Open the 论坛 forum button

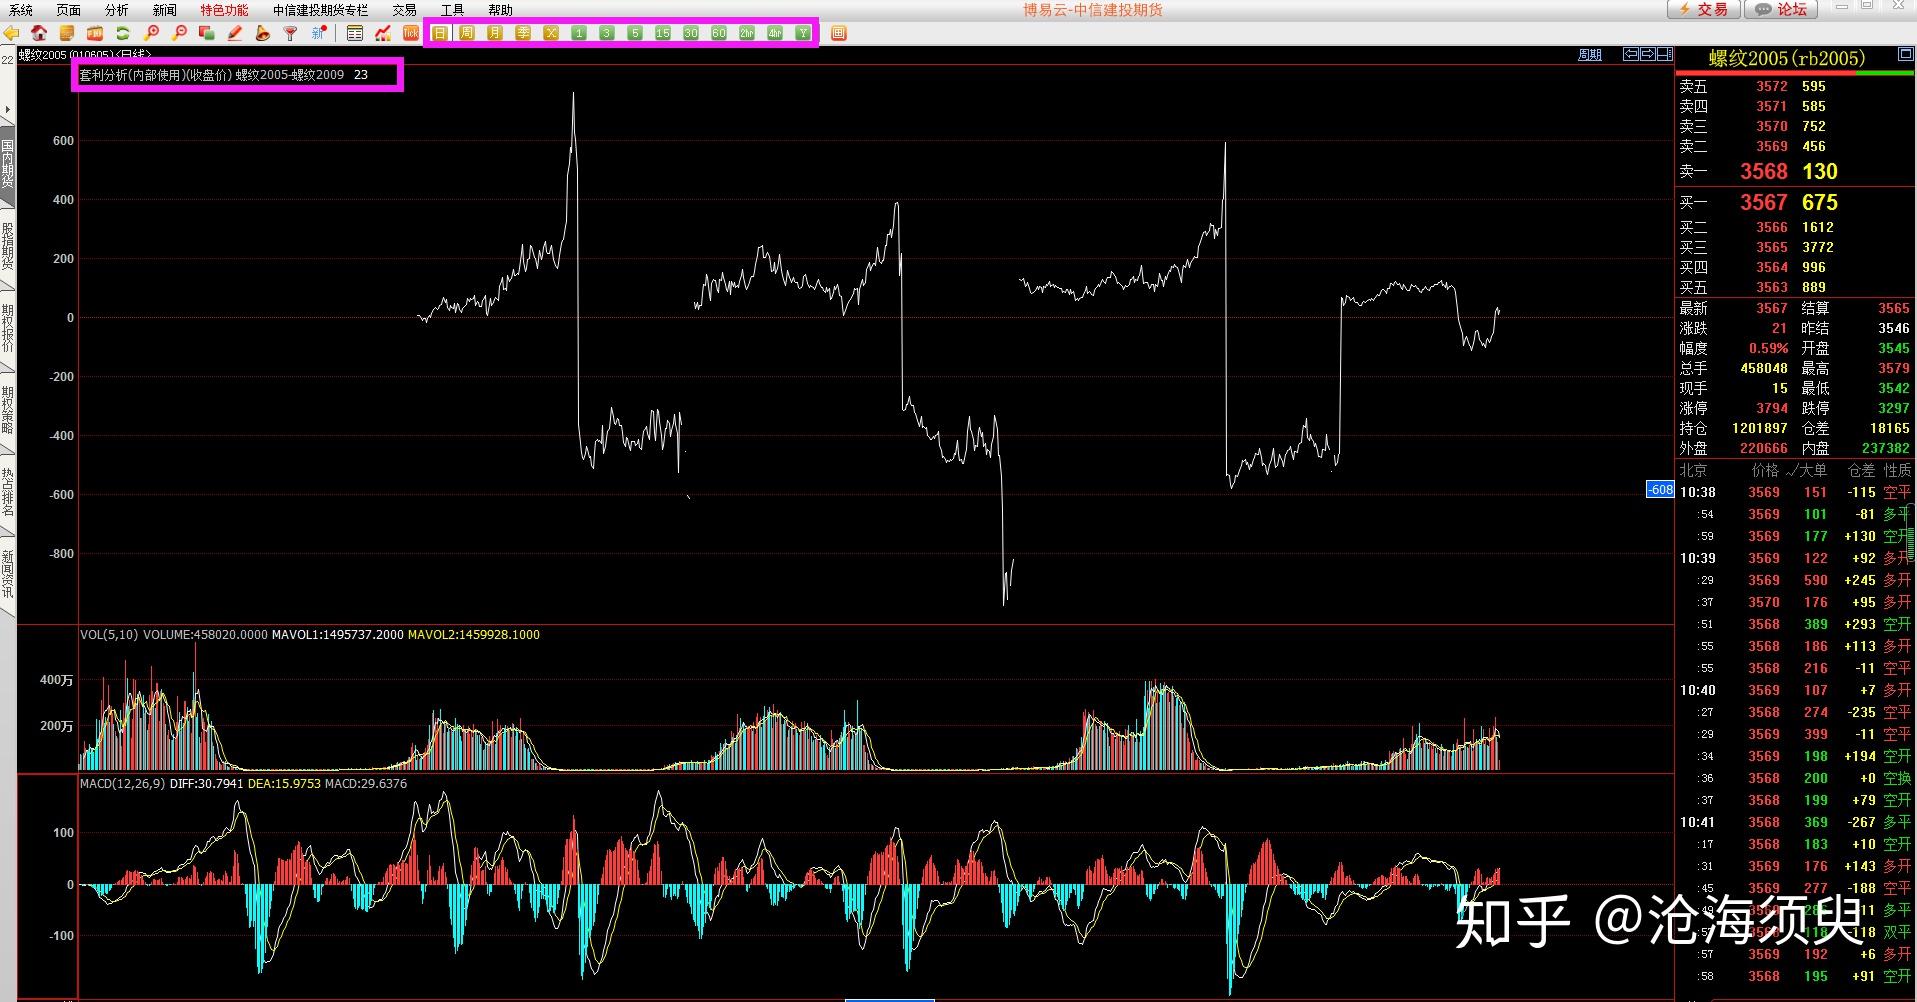coord(1782,9)
